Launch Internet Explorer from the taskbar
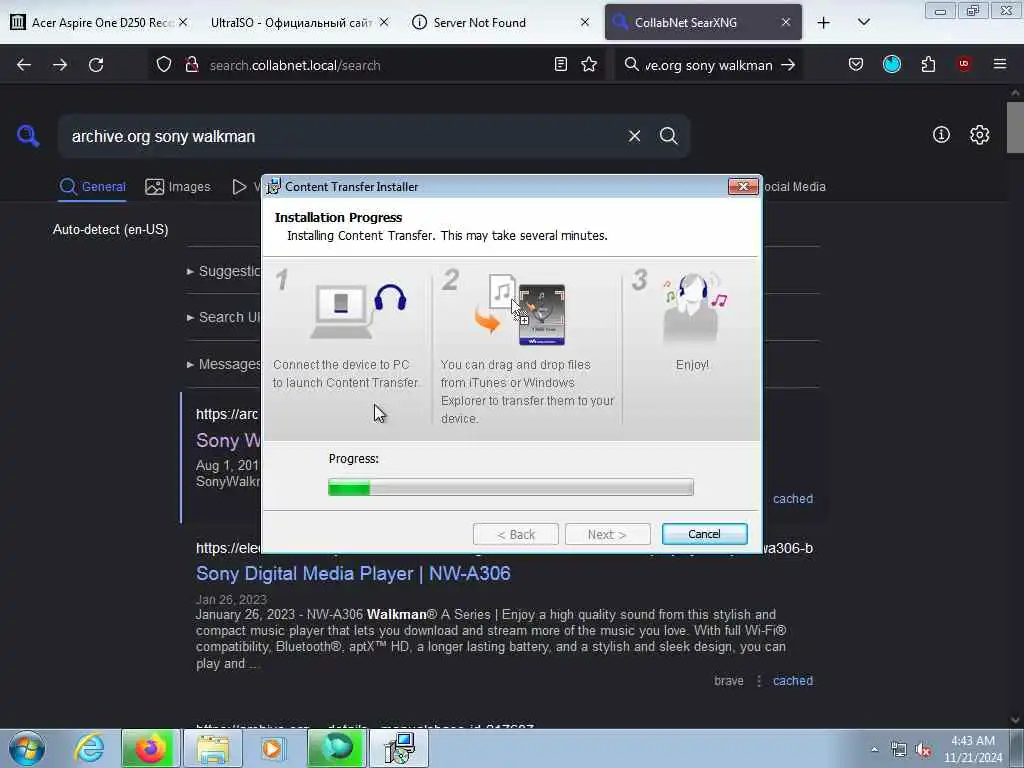This screenshot has width=1024, height=768. [x=89, y=748]
